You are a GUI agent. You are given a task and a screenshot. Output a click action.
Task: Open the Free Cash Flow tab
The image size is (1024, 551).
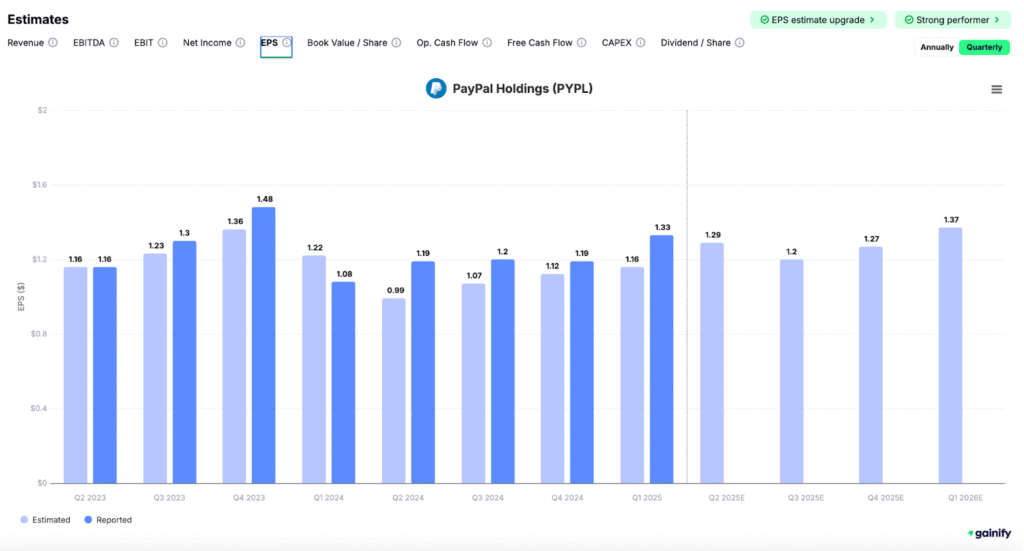539,43
